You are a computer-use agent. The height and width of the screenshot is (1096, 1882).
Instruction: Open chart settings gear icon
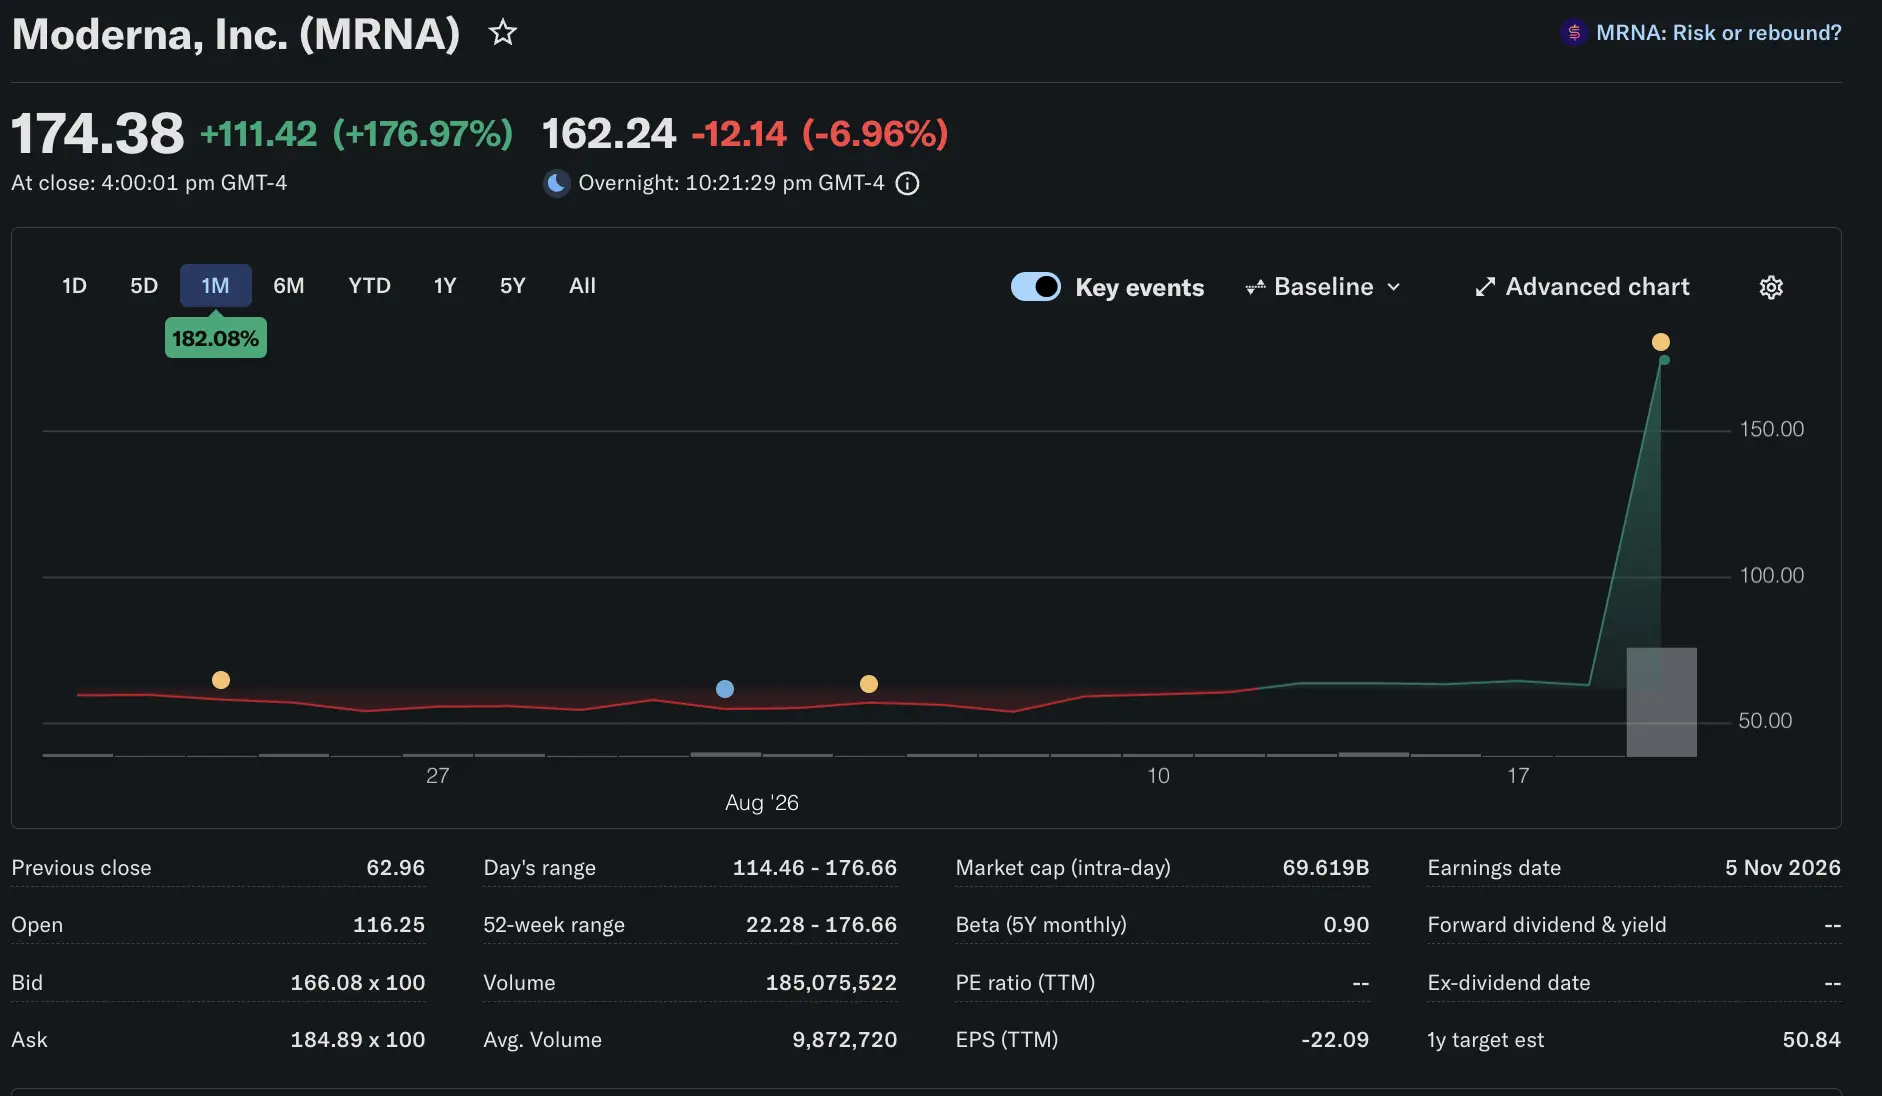pyautogui.click(x=1771, y=287)
